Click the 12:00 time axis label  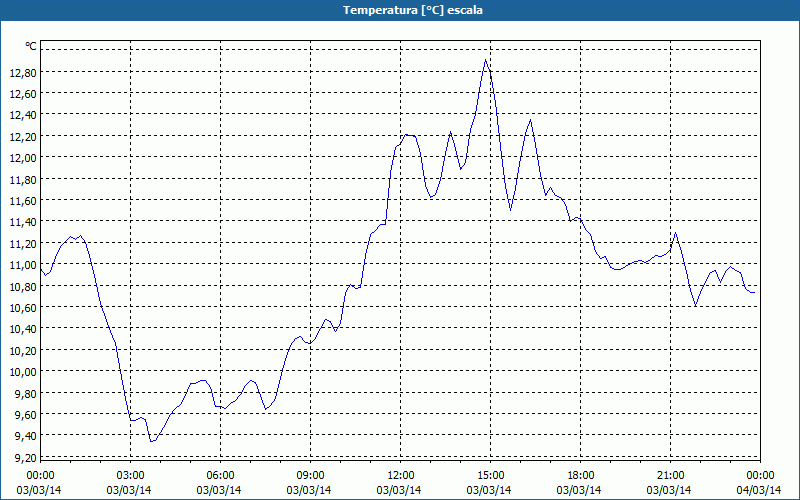coord(401,476)
